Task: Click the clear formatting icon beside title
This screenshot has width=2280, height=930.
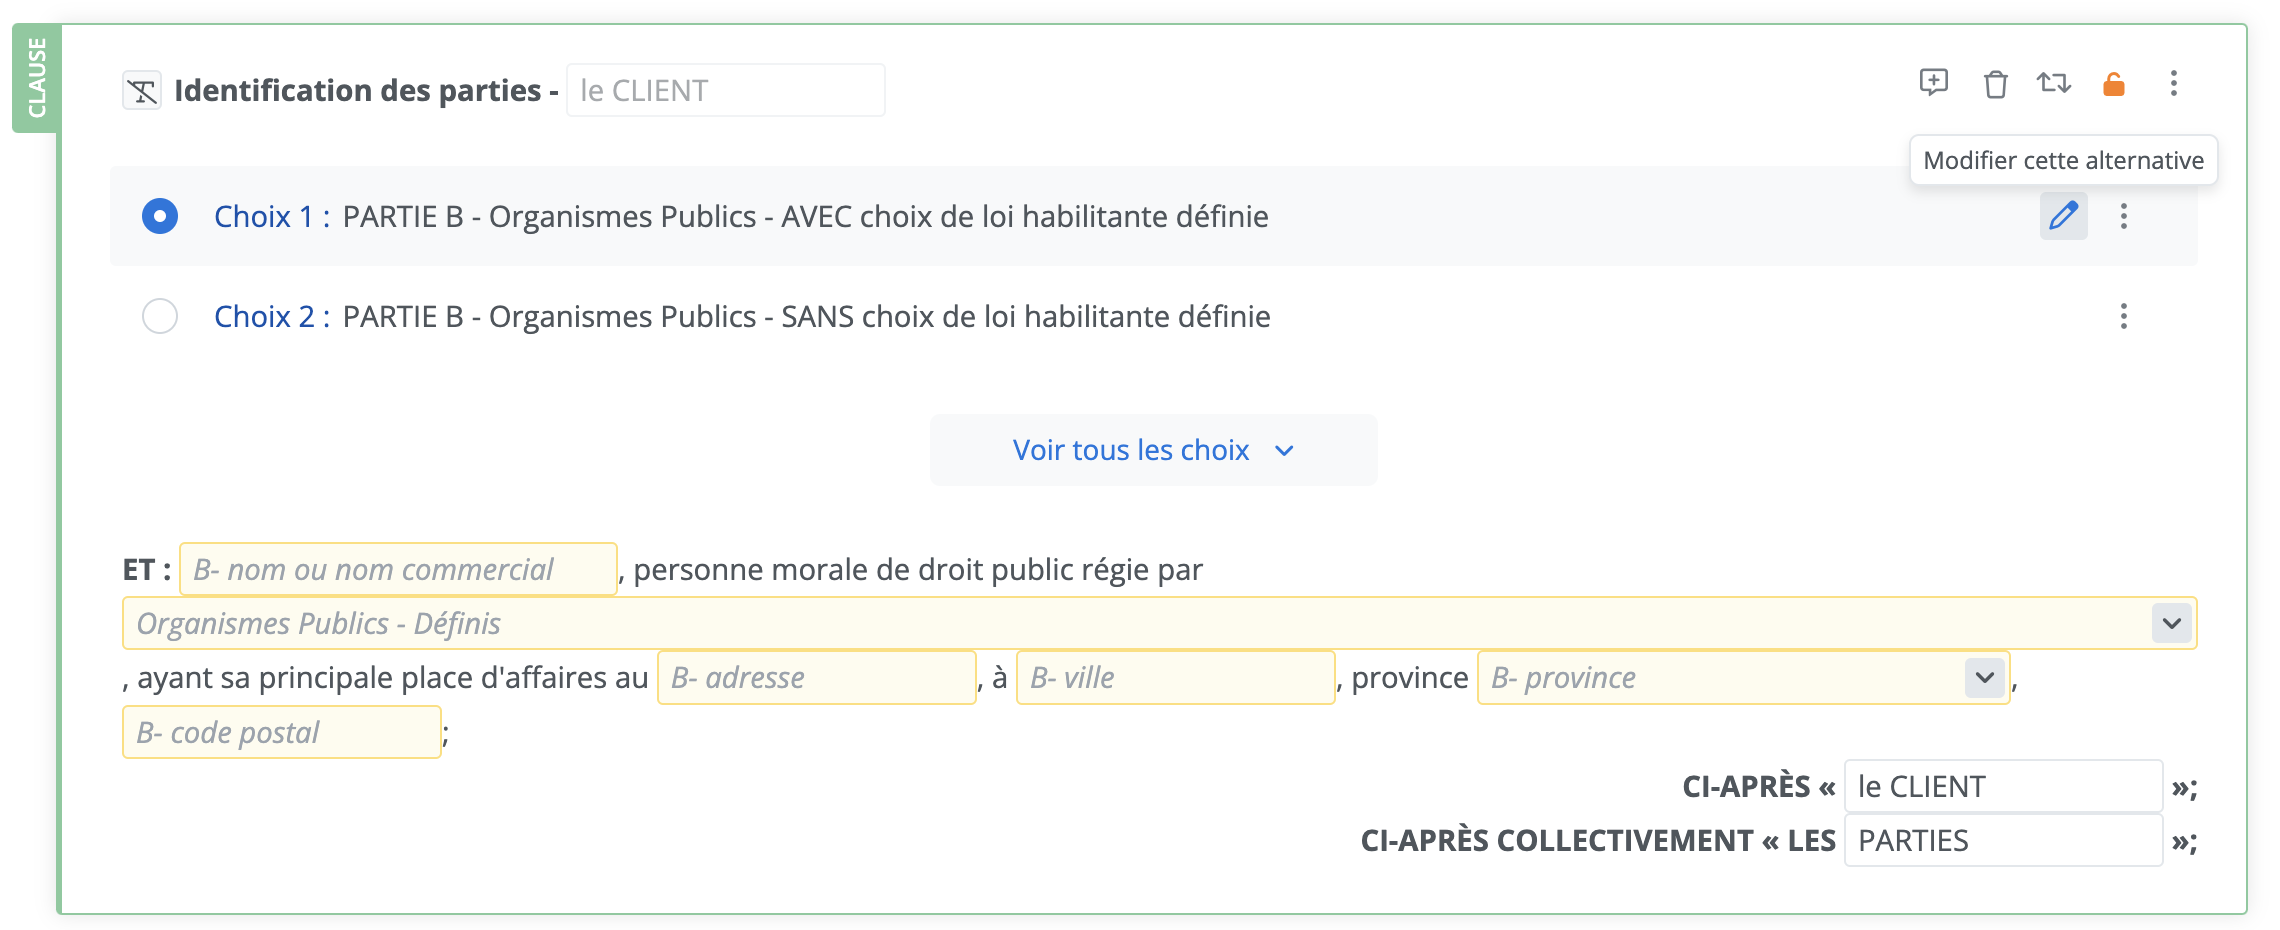Action: click(142, 91)
